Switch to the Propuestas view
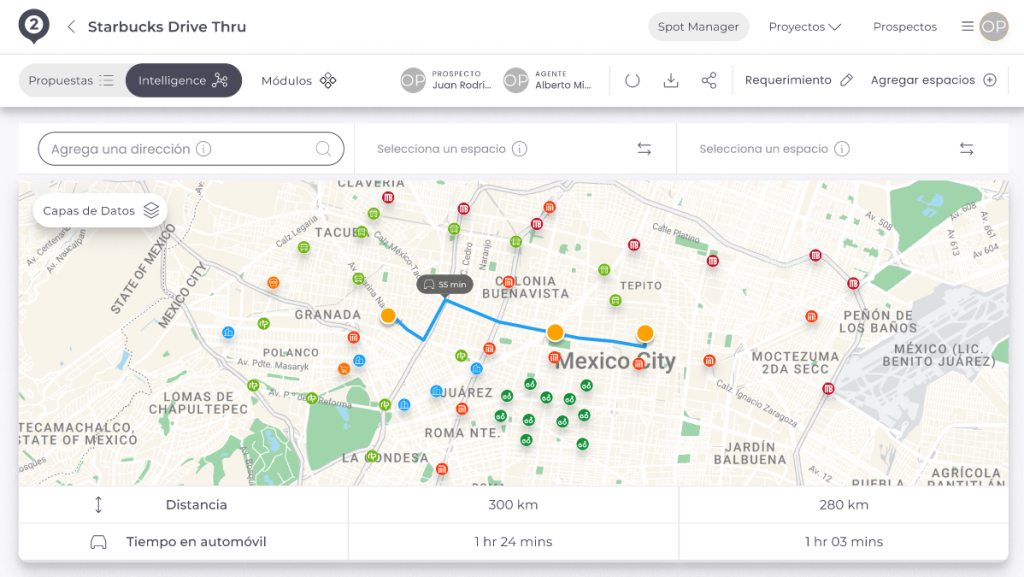The height and width of the screenshot is (577, 1024). 71,80
